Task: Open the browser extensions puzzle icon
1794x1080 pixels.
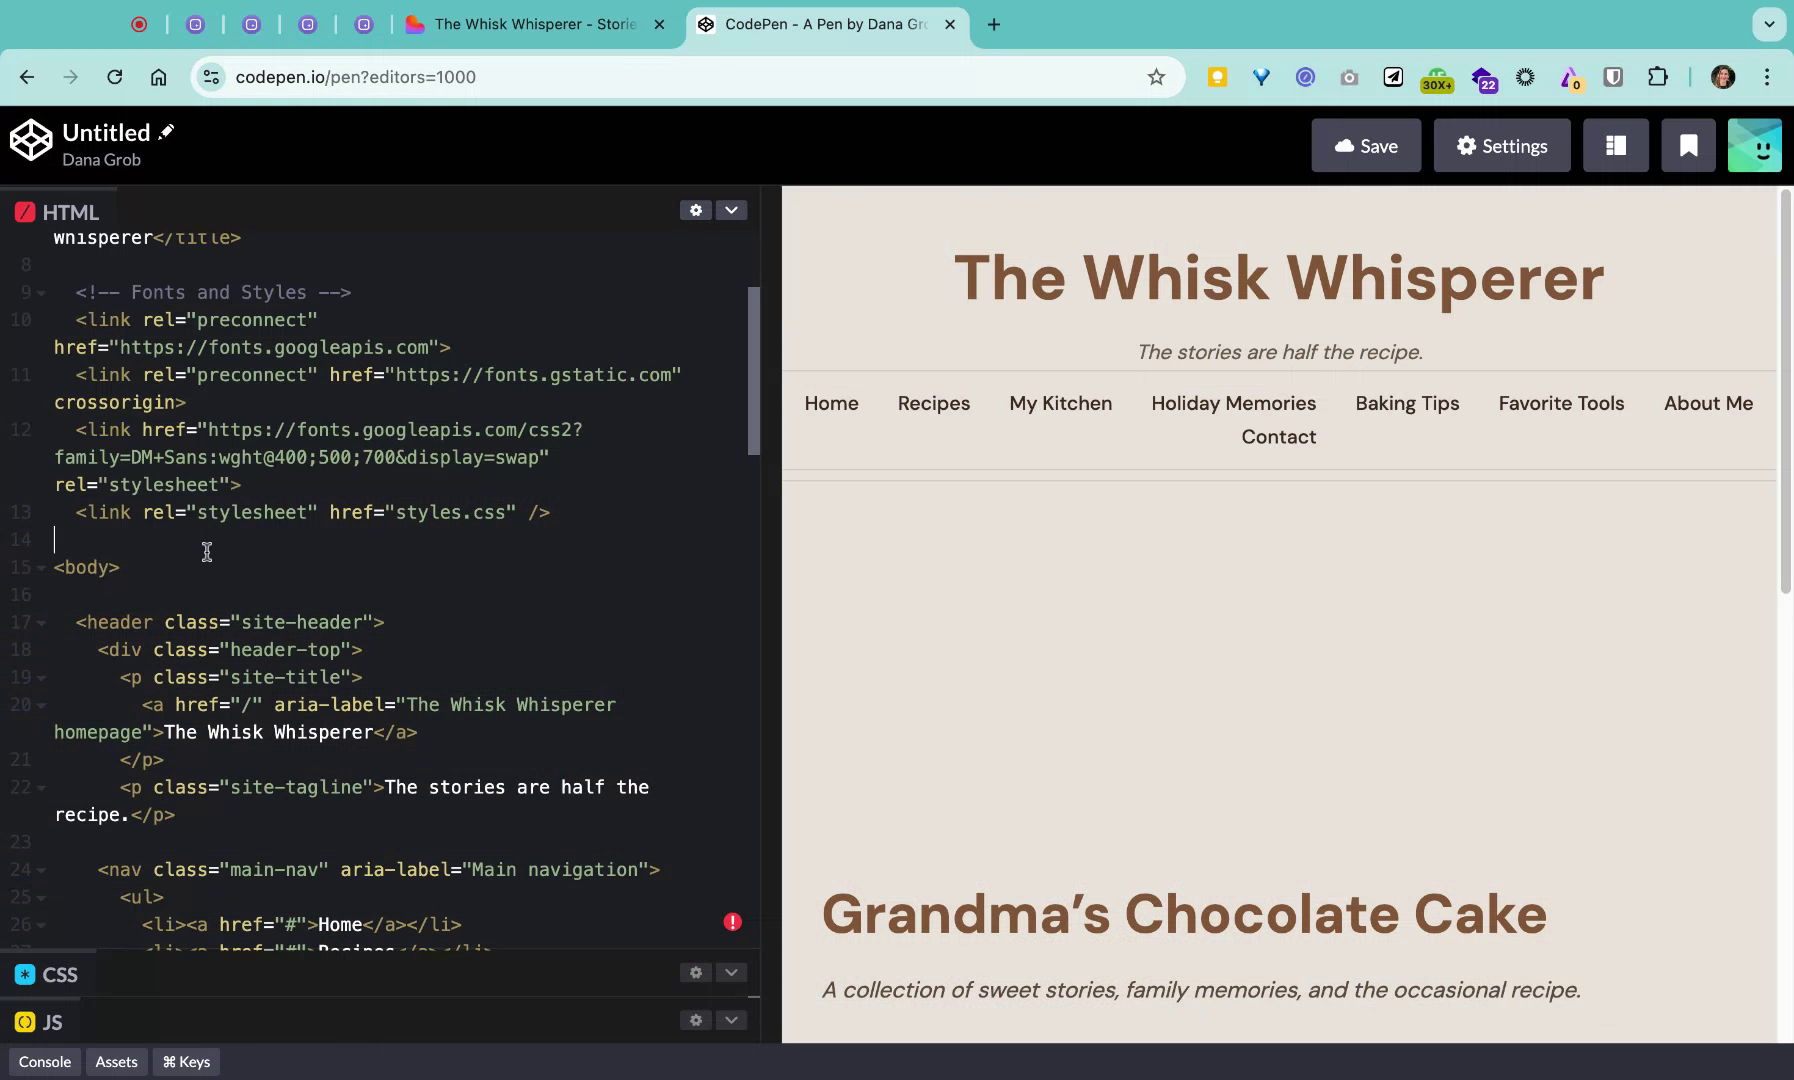Action: click(1657, 76)
